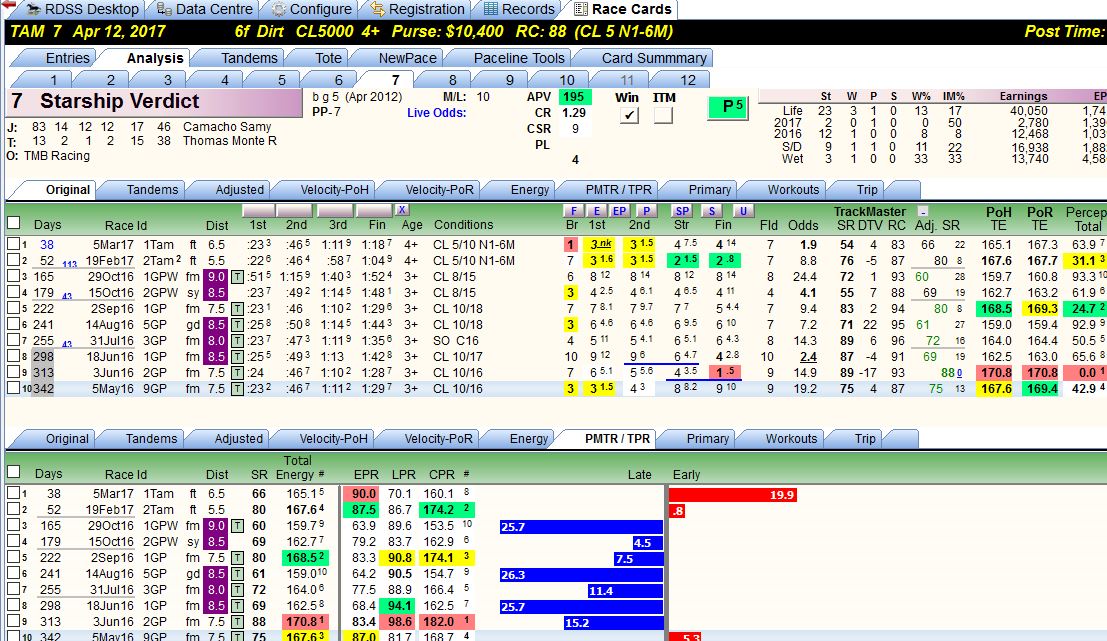Click trainer name Thomas Monte R
This screenshot has height=641, width=1107.
229,140
